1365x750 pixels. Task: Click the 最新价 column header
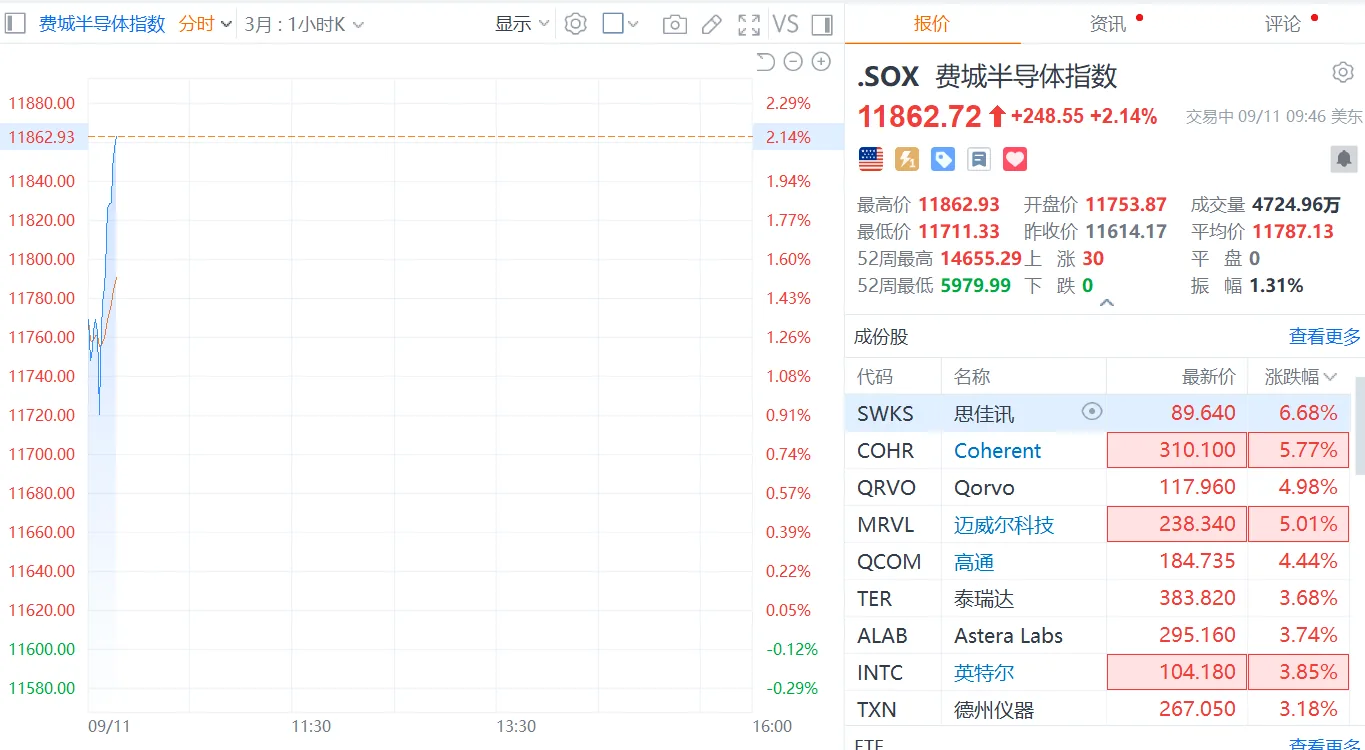tap(1209, 377)
